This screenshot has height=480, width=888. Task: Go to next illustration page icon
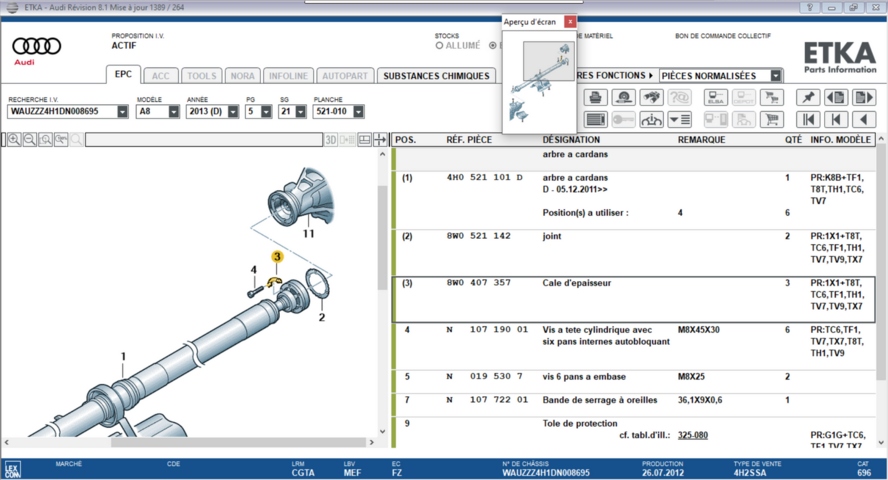point(864,97)
